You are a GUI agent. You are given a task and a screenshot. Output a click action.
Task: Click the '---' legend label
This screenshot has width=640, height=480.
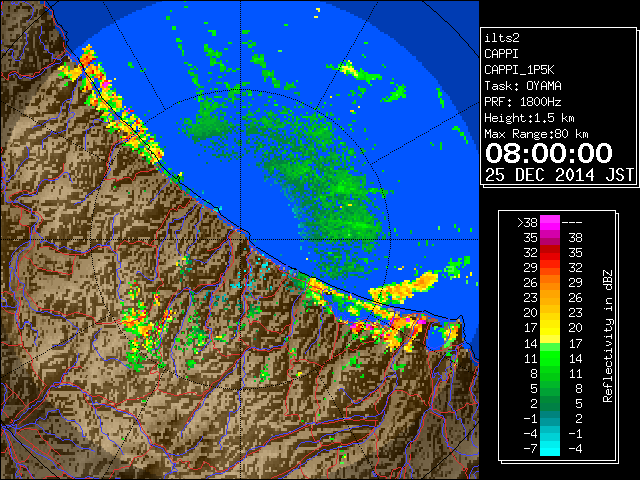572,223
